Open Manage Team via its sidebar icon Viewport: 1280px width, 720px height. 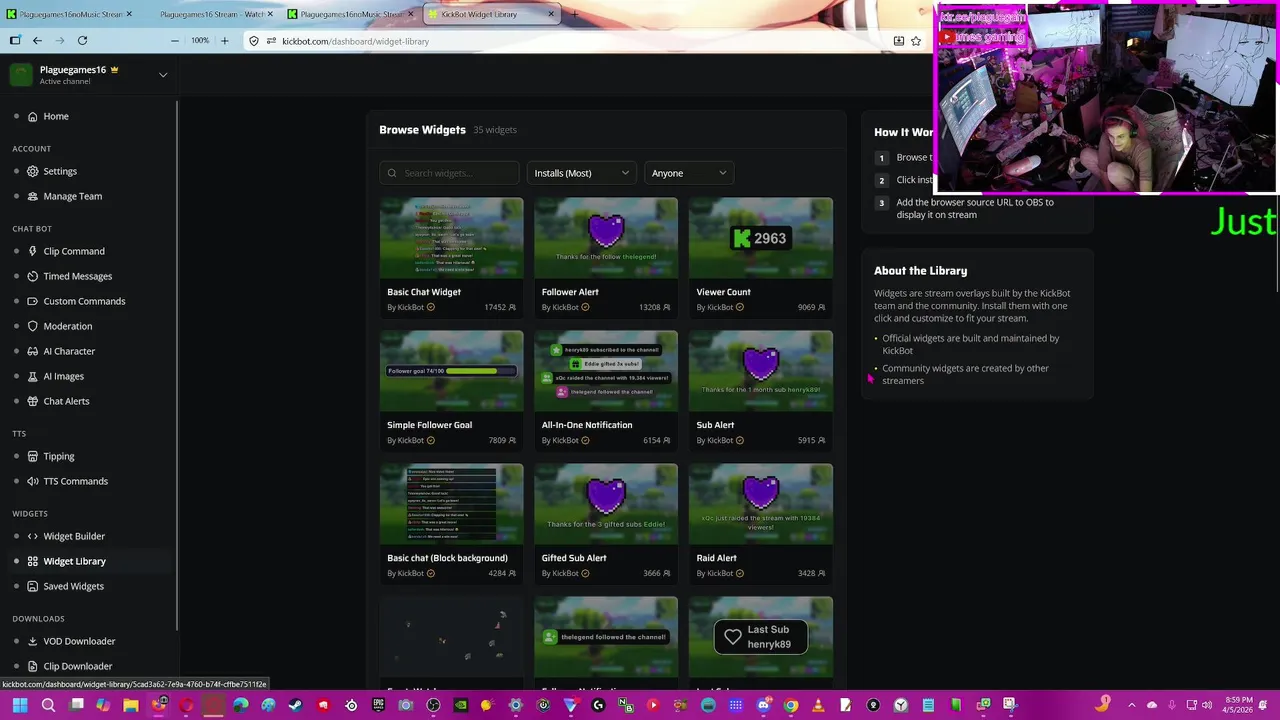tap(33, 196)
